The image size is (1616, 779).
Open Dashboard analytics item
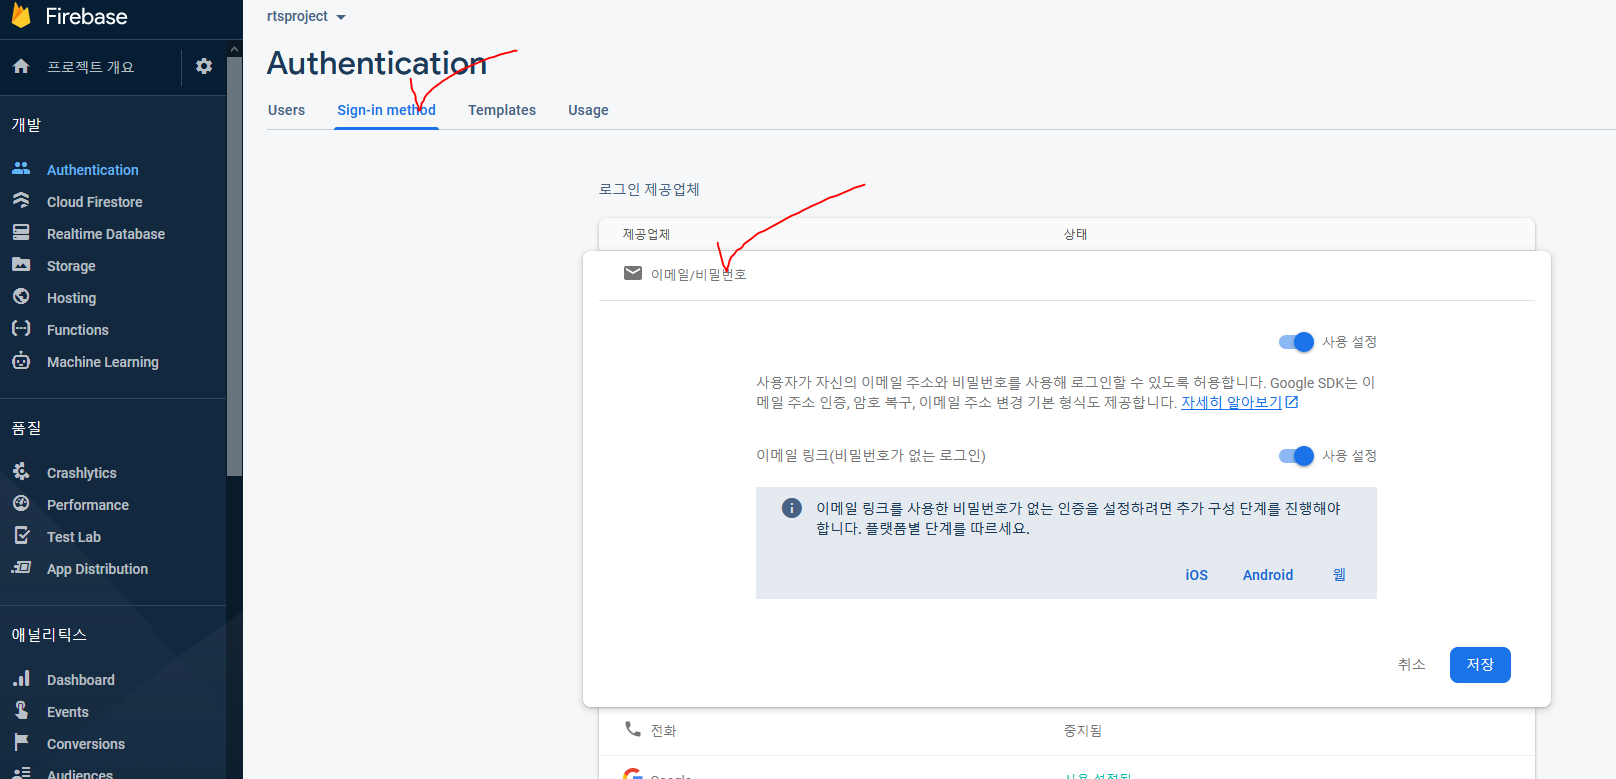click(x=80, y=680)
